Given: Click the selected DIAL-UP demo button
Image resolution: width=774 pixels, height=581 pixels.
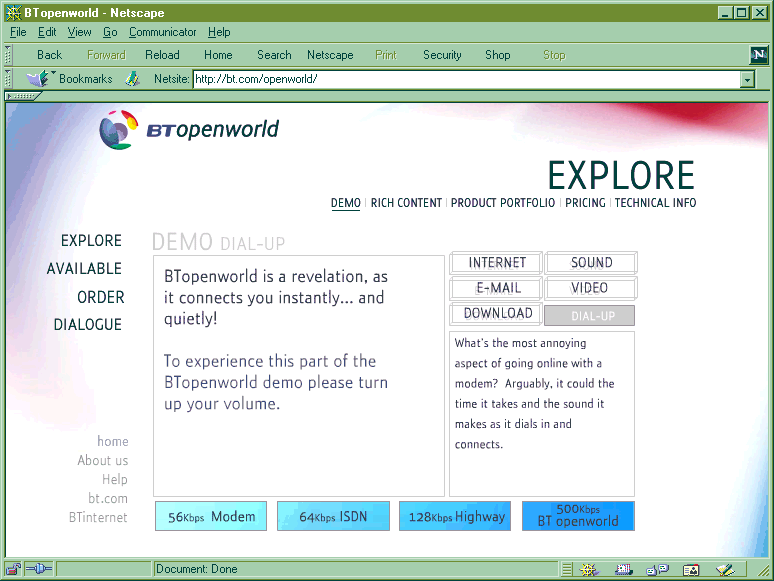Looking at the screenshot, I should pyautogui.click(x=589, y=315).
